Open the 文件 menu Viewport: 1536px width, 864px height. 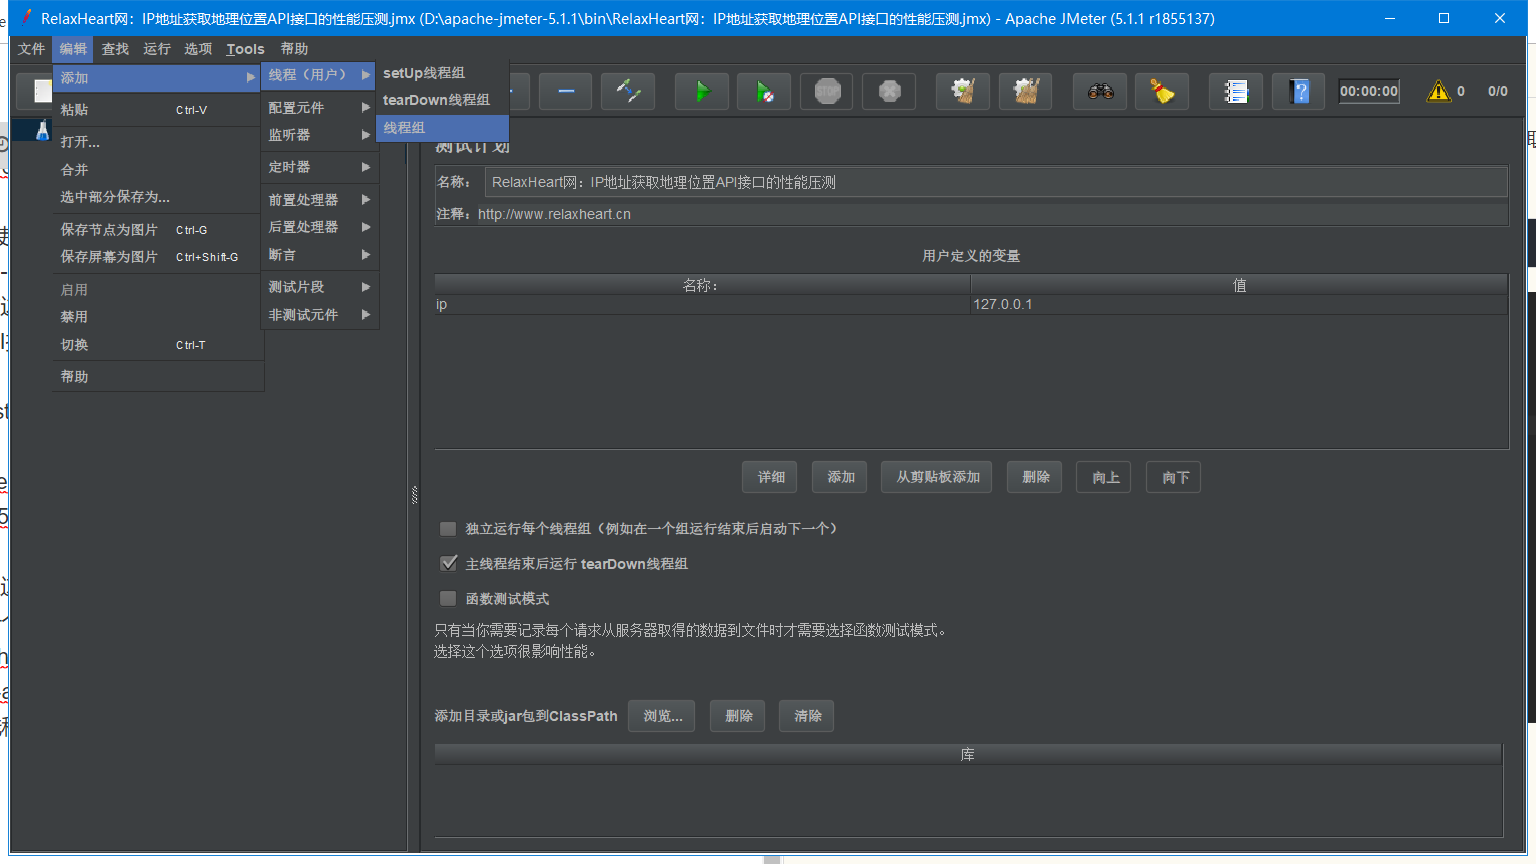pyautogui.click(x=32, y=49)
